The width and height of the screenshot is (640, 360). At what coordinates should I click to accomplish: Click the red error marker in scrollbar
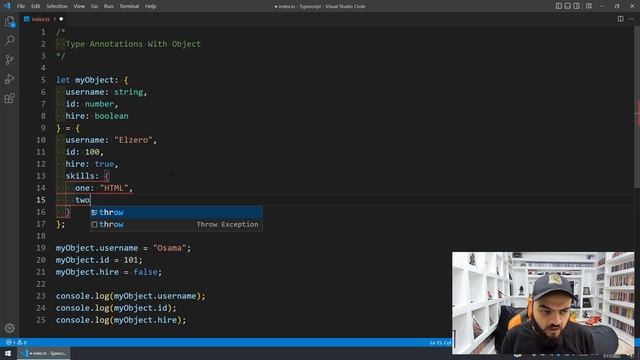(x=638, y=113)
